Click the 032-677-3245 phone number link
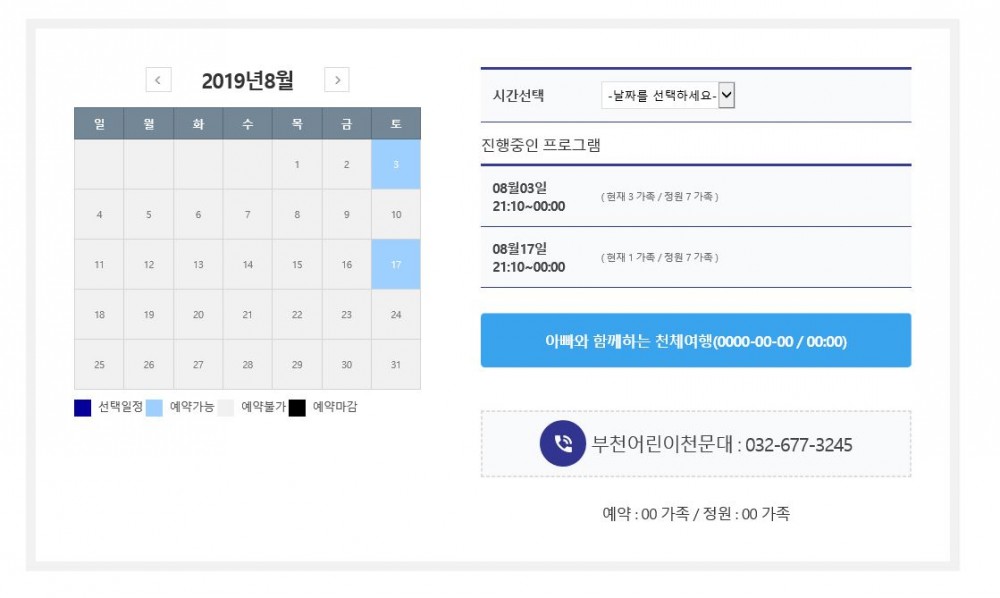This screenshot has height=598, width=1000. point(797,445)
